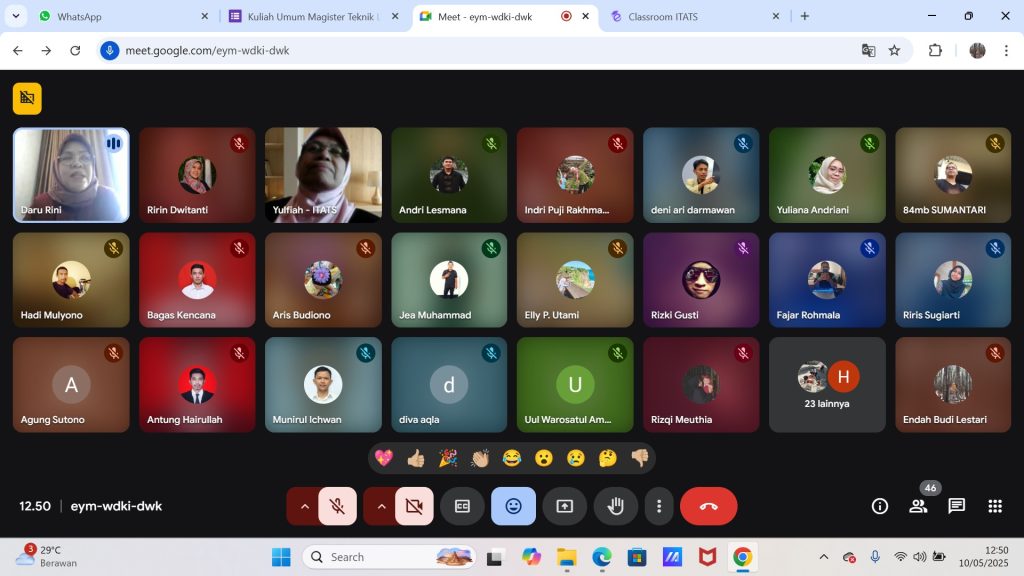Screen dimensions: 1024x576
Task: Show the participants people panel
Action: pyautogui.click(x=918, y=506)
